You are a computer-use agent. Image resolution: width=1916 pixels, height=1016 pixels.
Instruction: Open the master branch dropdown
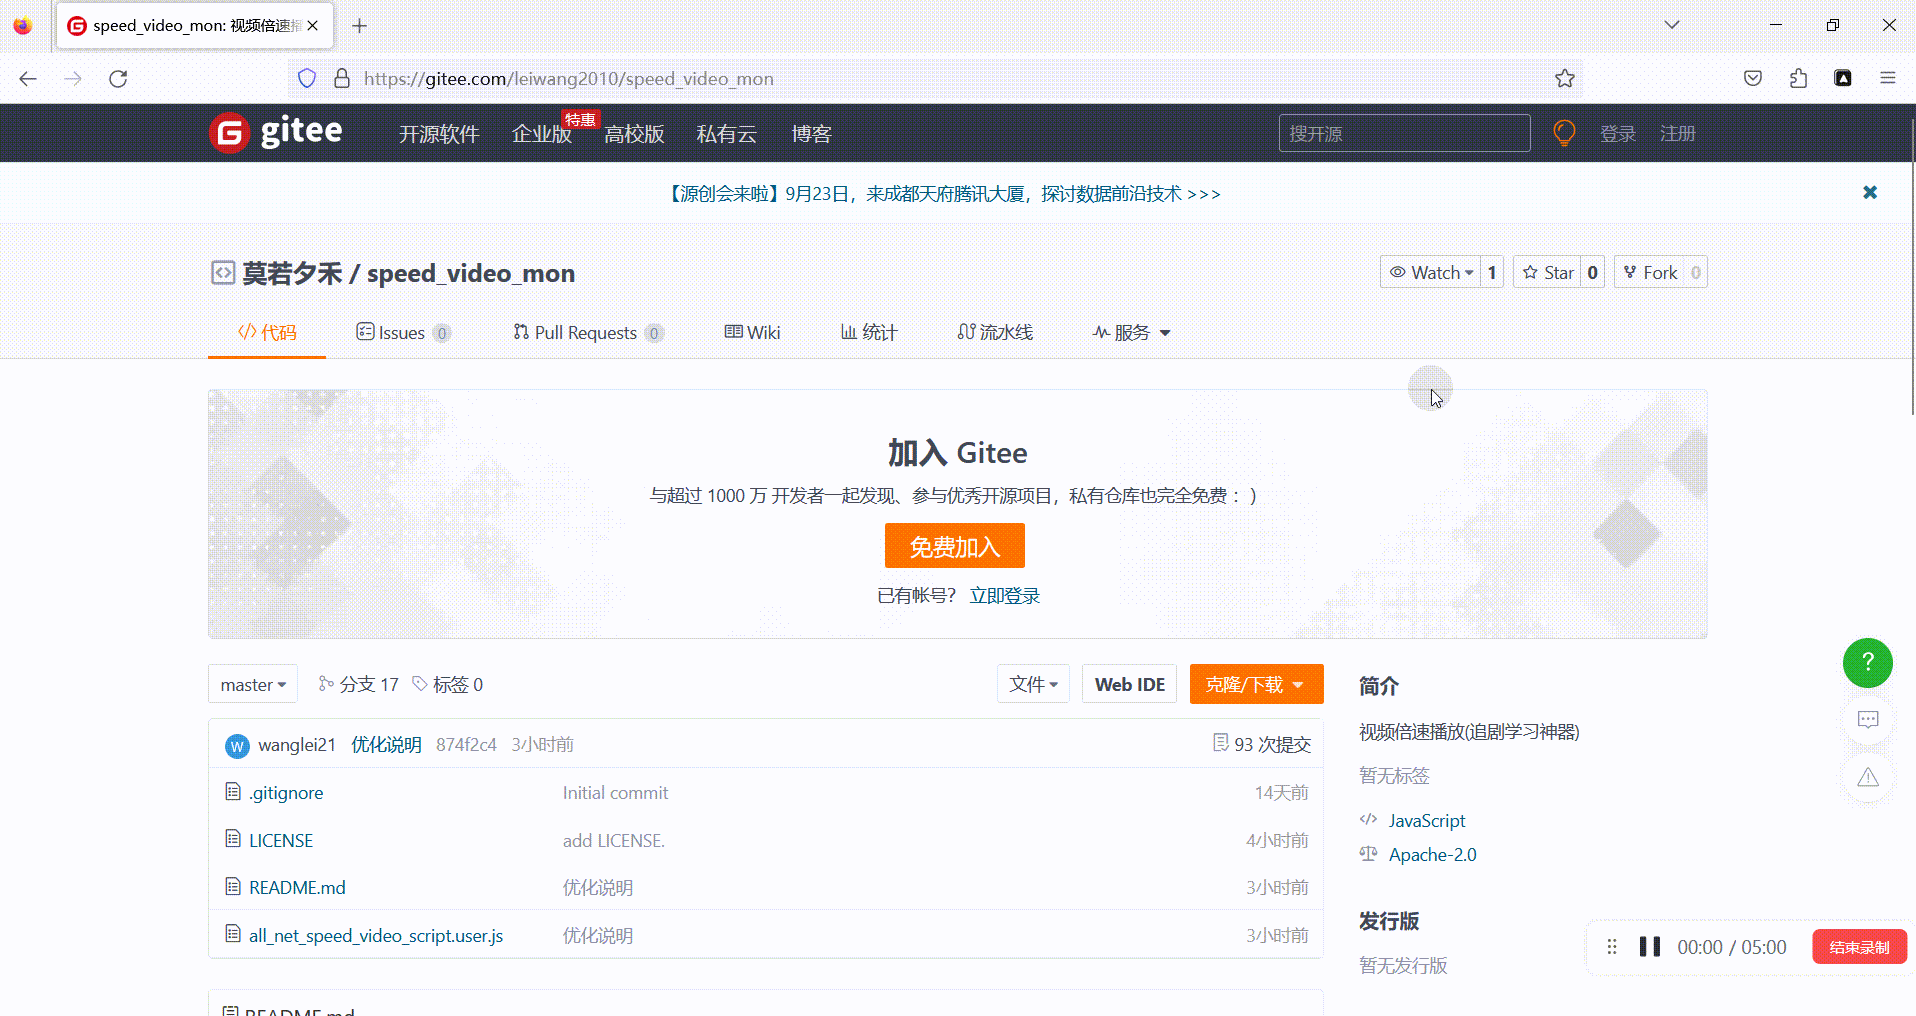(x=253, y=684)
